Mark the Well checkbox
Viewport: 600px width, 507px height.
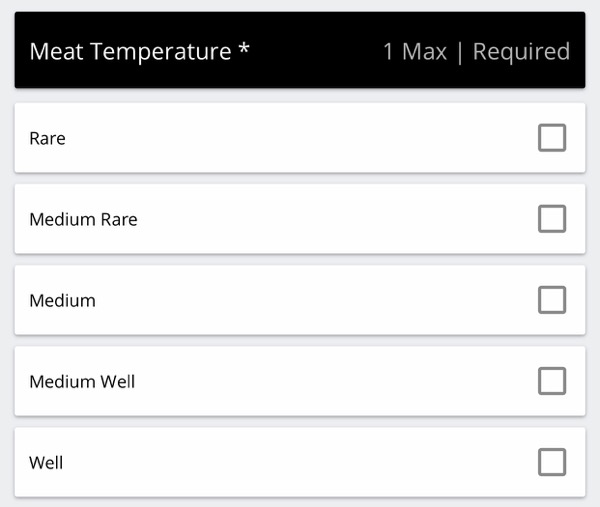tap(552, 462)
